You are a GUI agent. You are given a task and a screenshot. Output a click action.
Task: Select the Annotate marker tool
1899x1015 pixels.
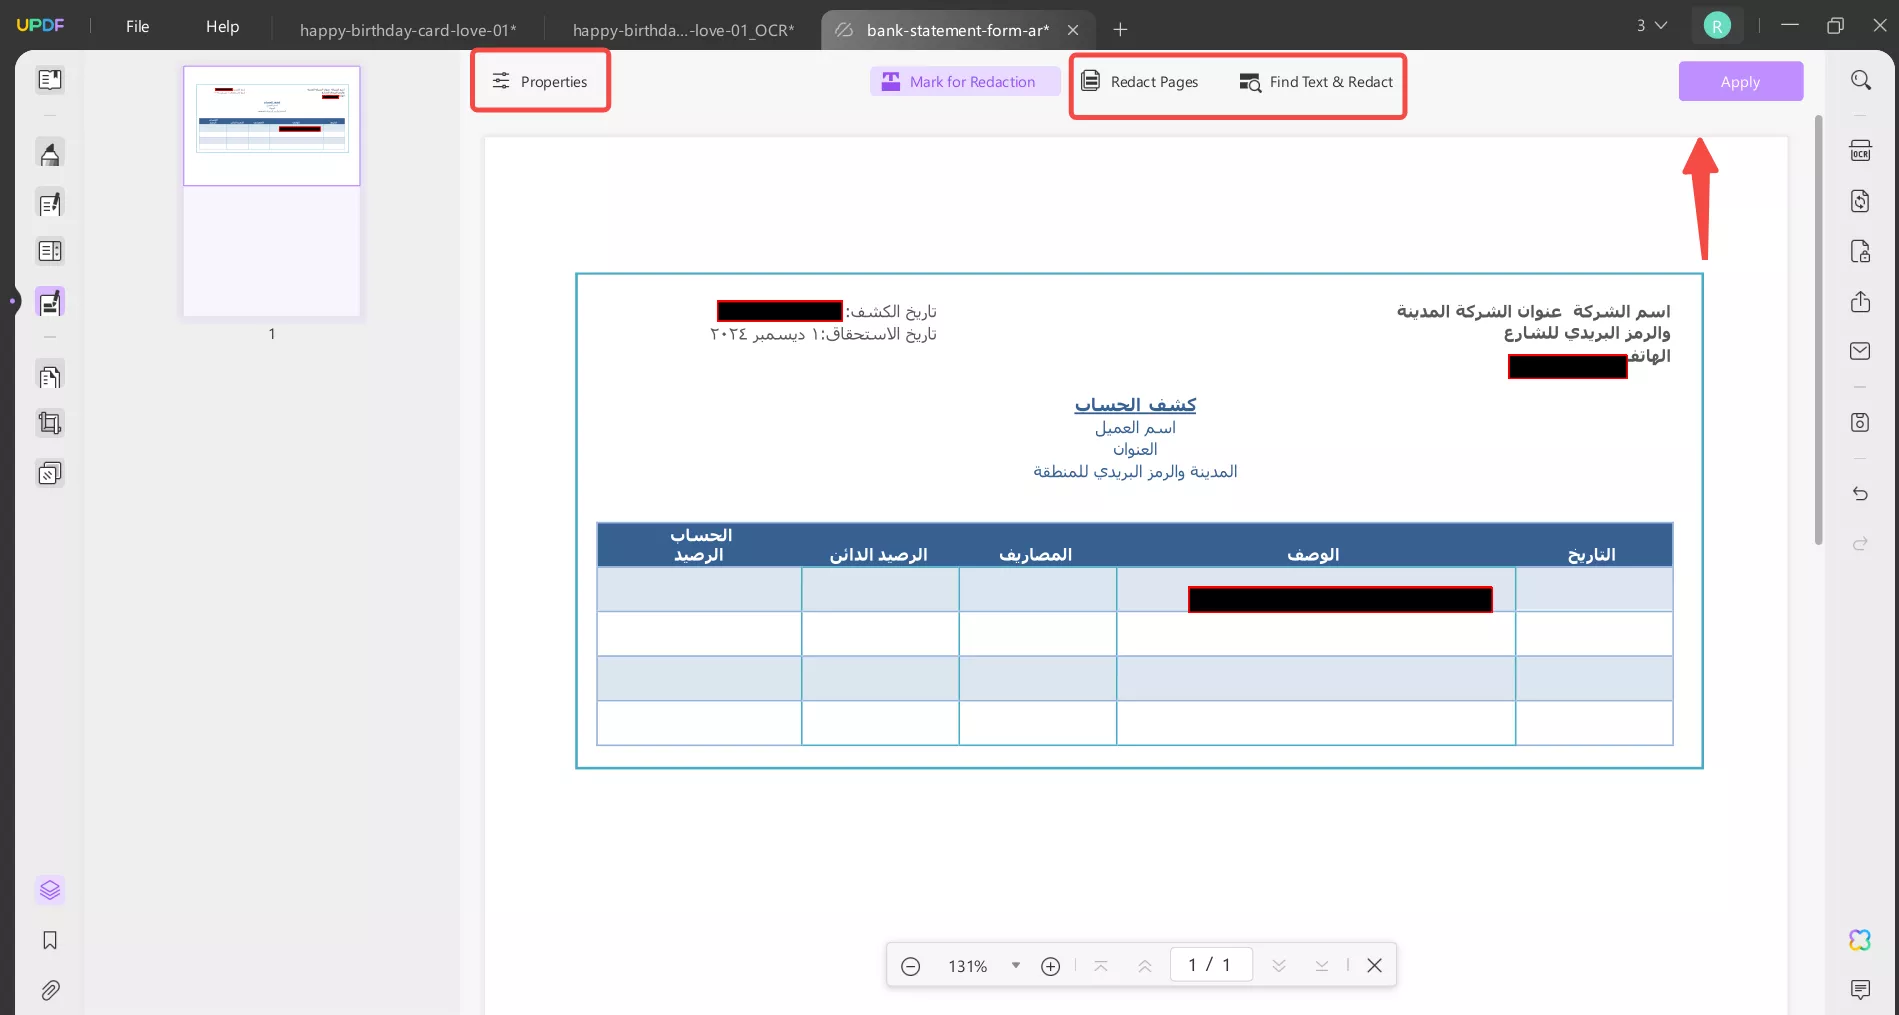49,153
